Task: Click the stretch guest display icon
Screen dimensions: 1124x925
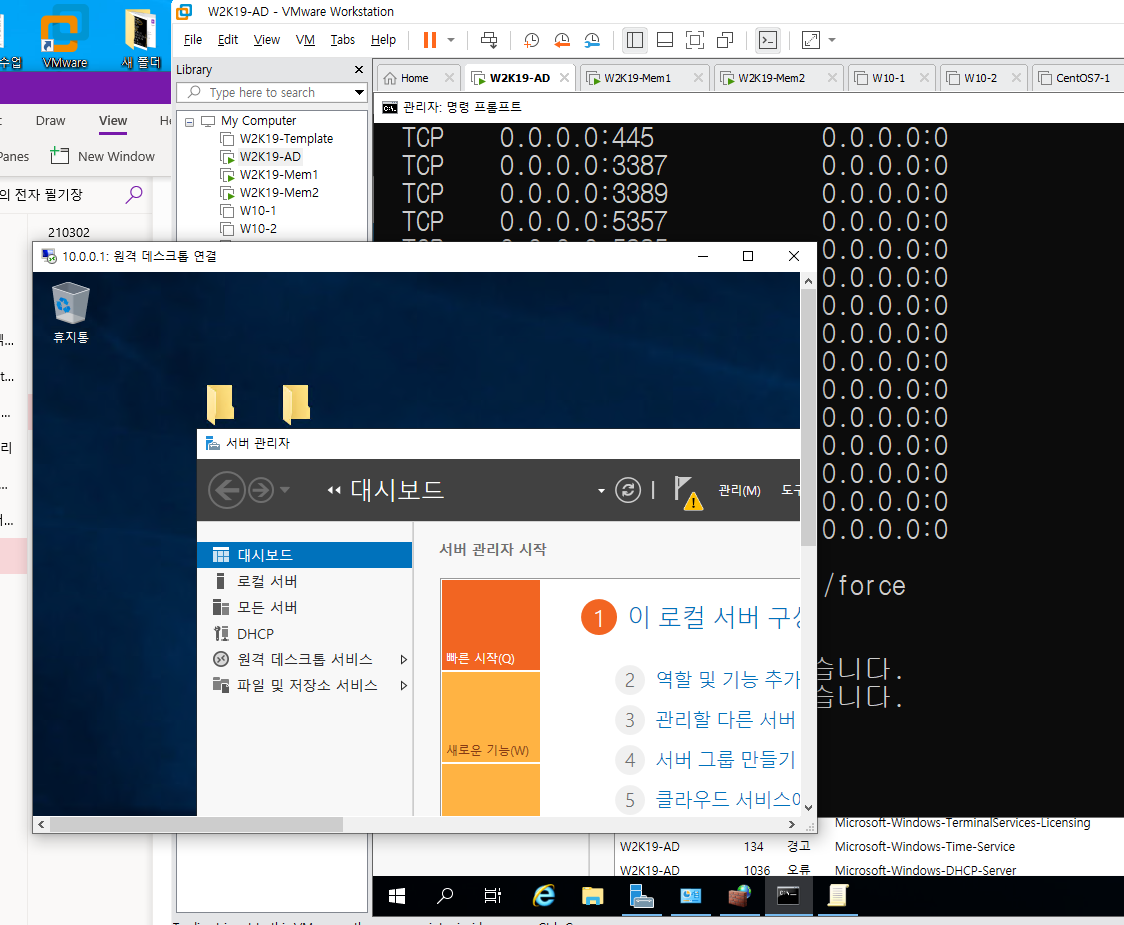Action: [x=811, y=40]
